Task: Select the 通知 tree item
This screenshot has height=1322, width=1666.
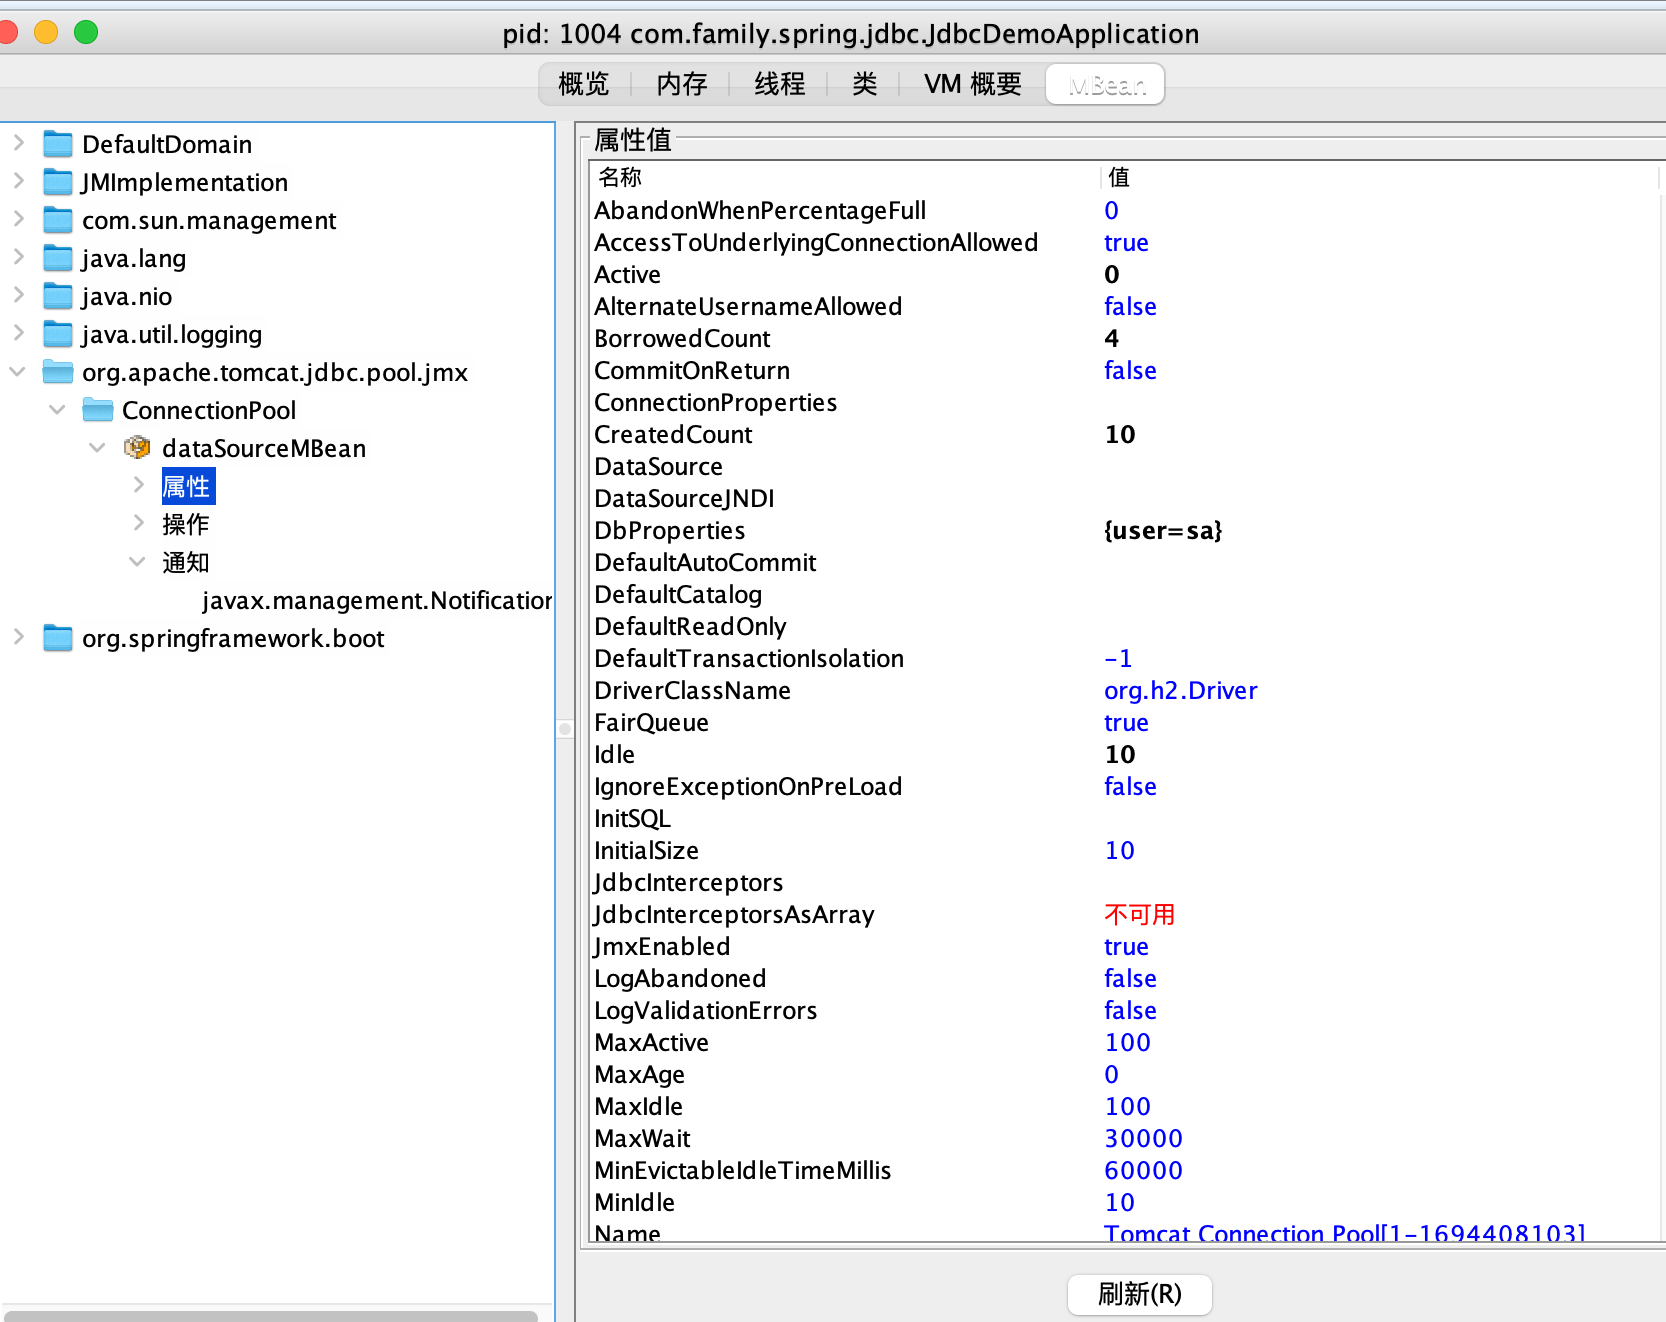Action: (186, 562)
